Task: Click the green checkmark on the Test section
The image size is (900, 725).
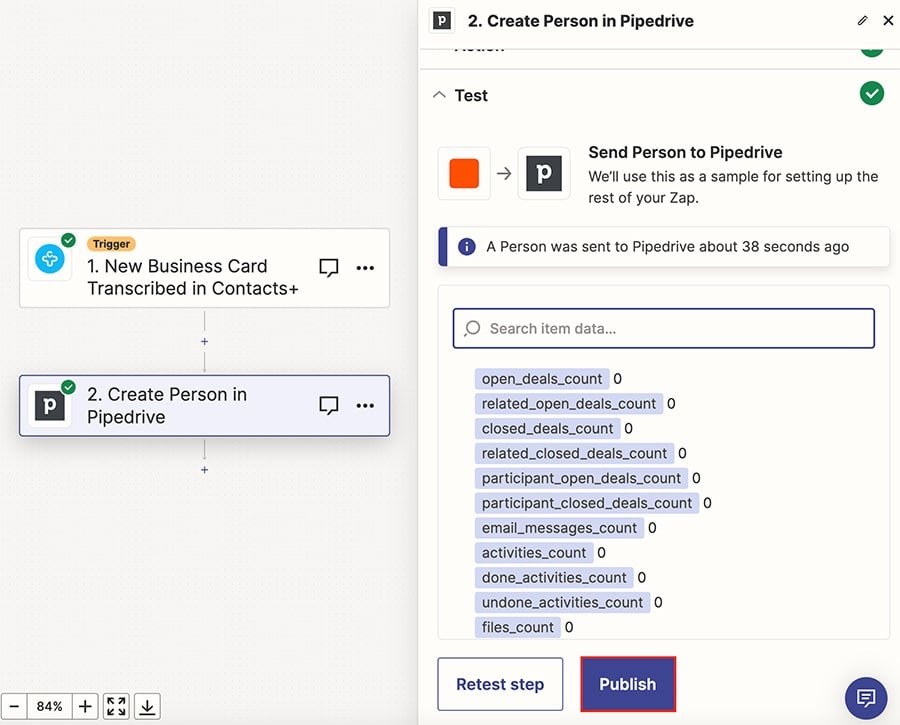Action: point(871,93)
